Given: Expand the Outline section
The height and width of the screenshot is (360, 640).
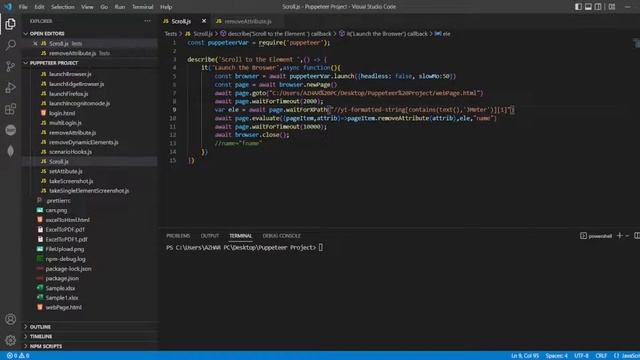Looking at the screenshot, I should (40, 327).
